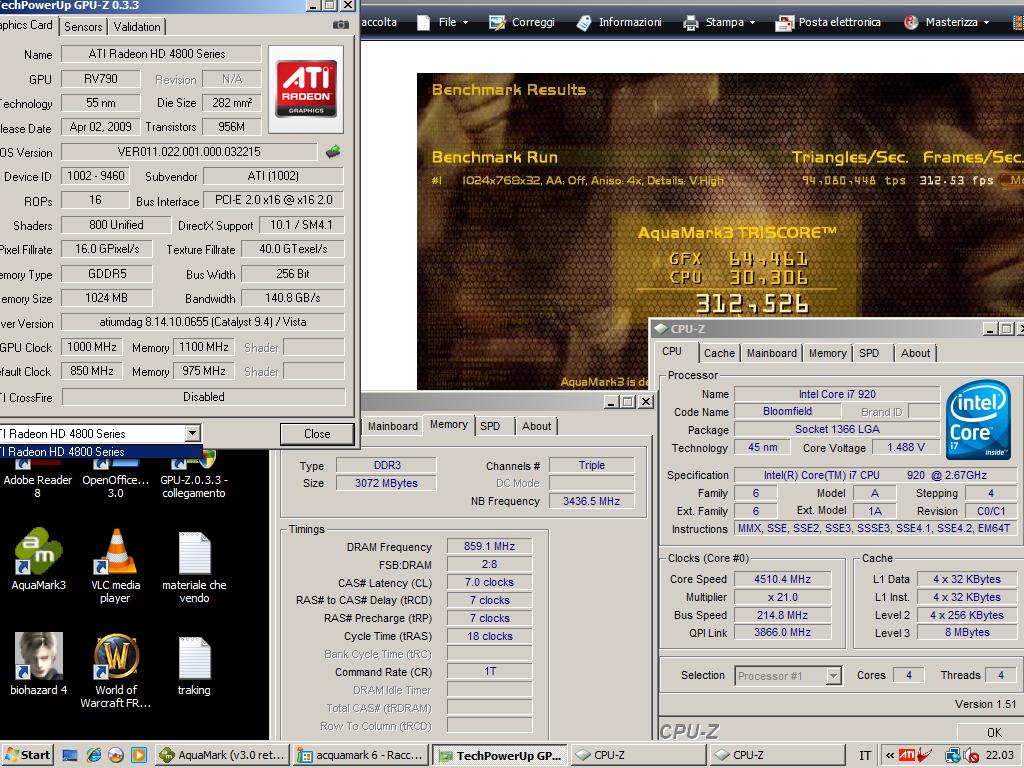Click the taskbar clock showing 22.03

coord(999,756)
